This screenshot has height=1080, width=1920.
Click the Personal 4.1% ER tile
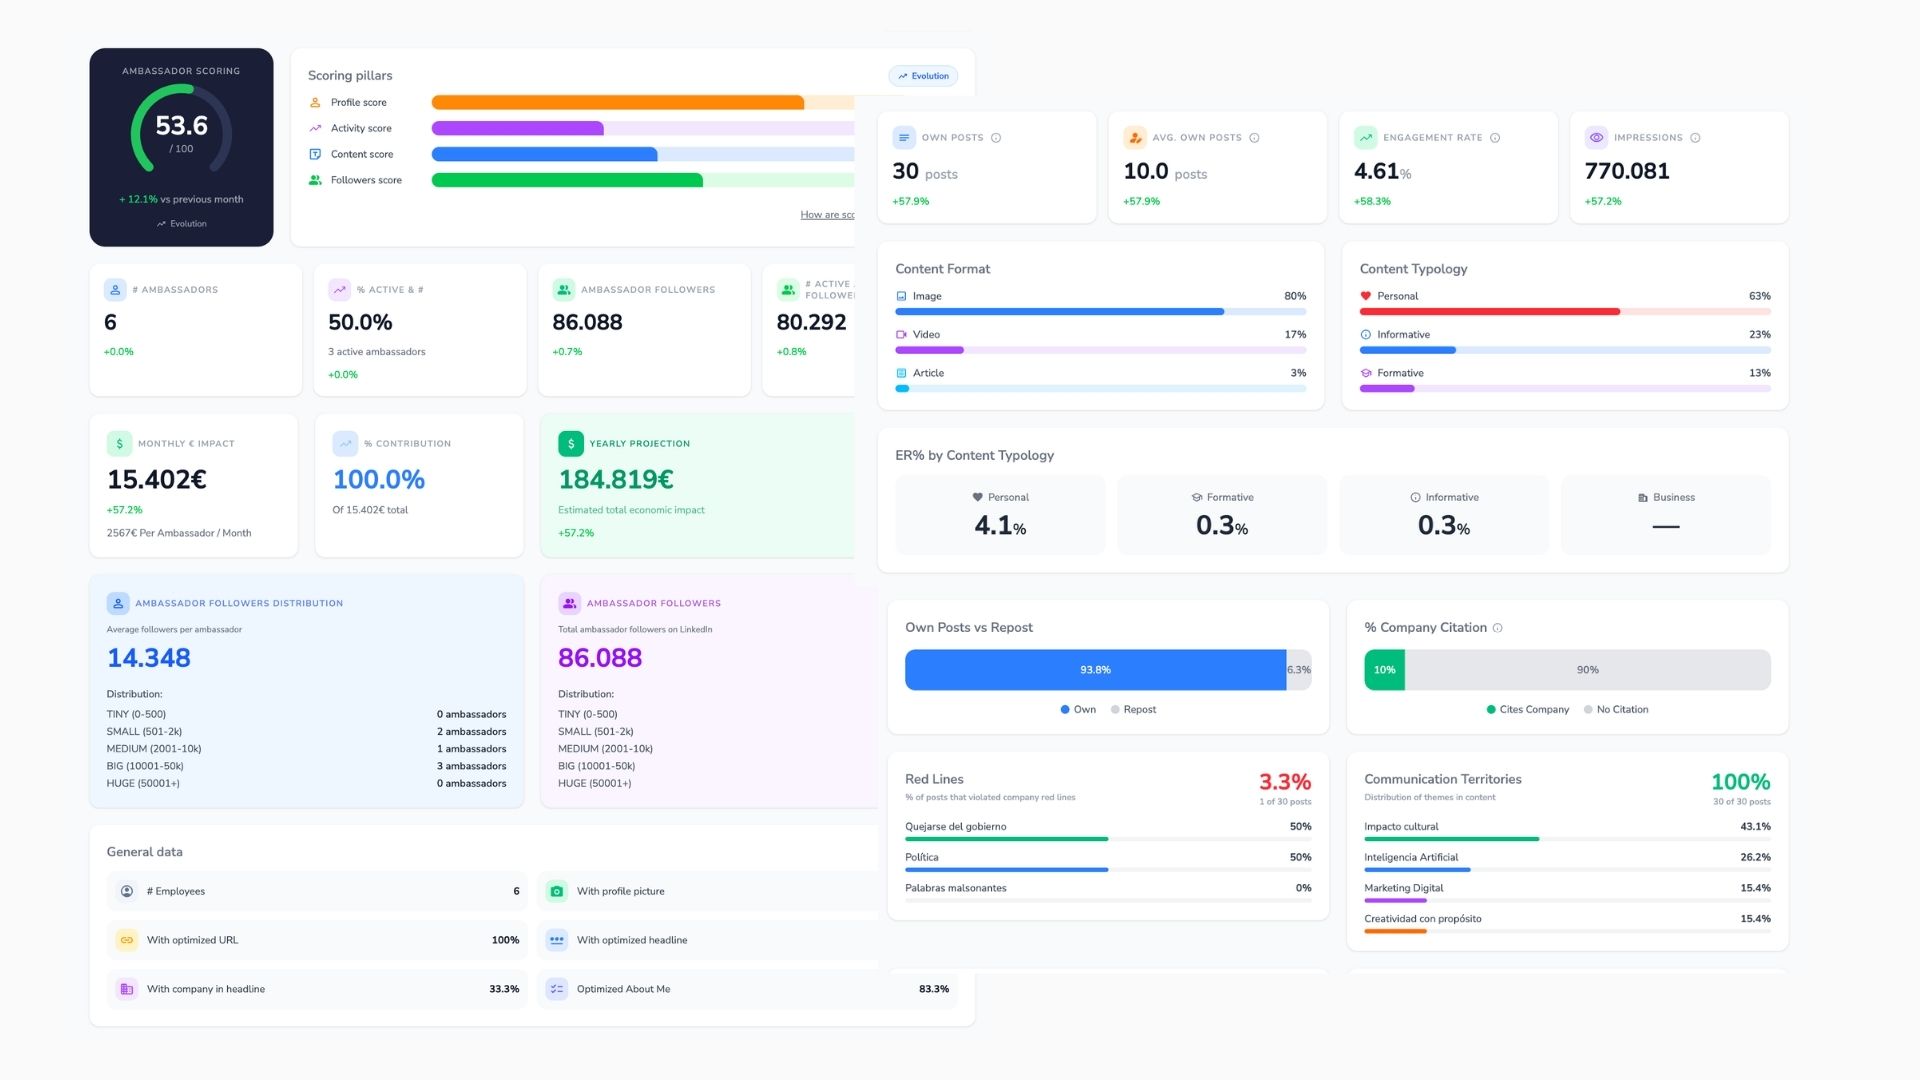tap(1000, 515)
